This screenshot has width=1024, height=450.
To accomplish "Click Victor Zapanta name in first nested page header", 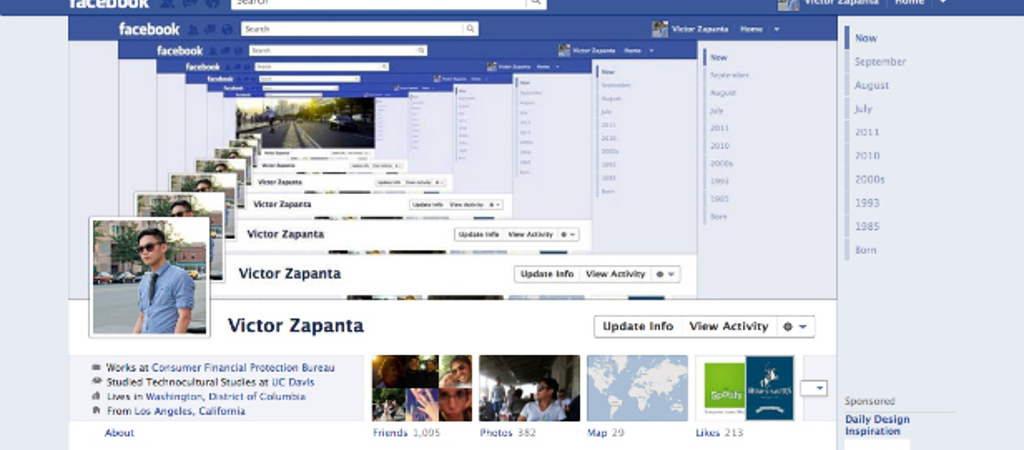I will click(x=701, y=29).
